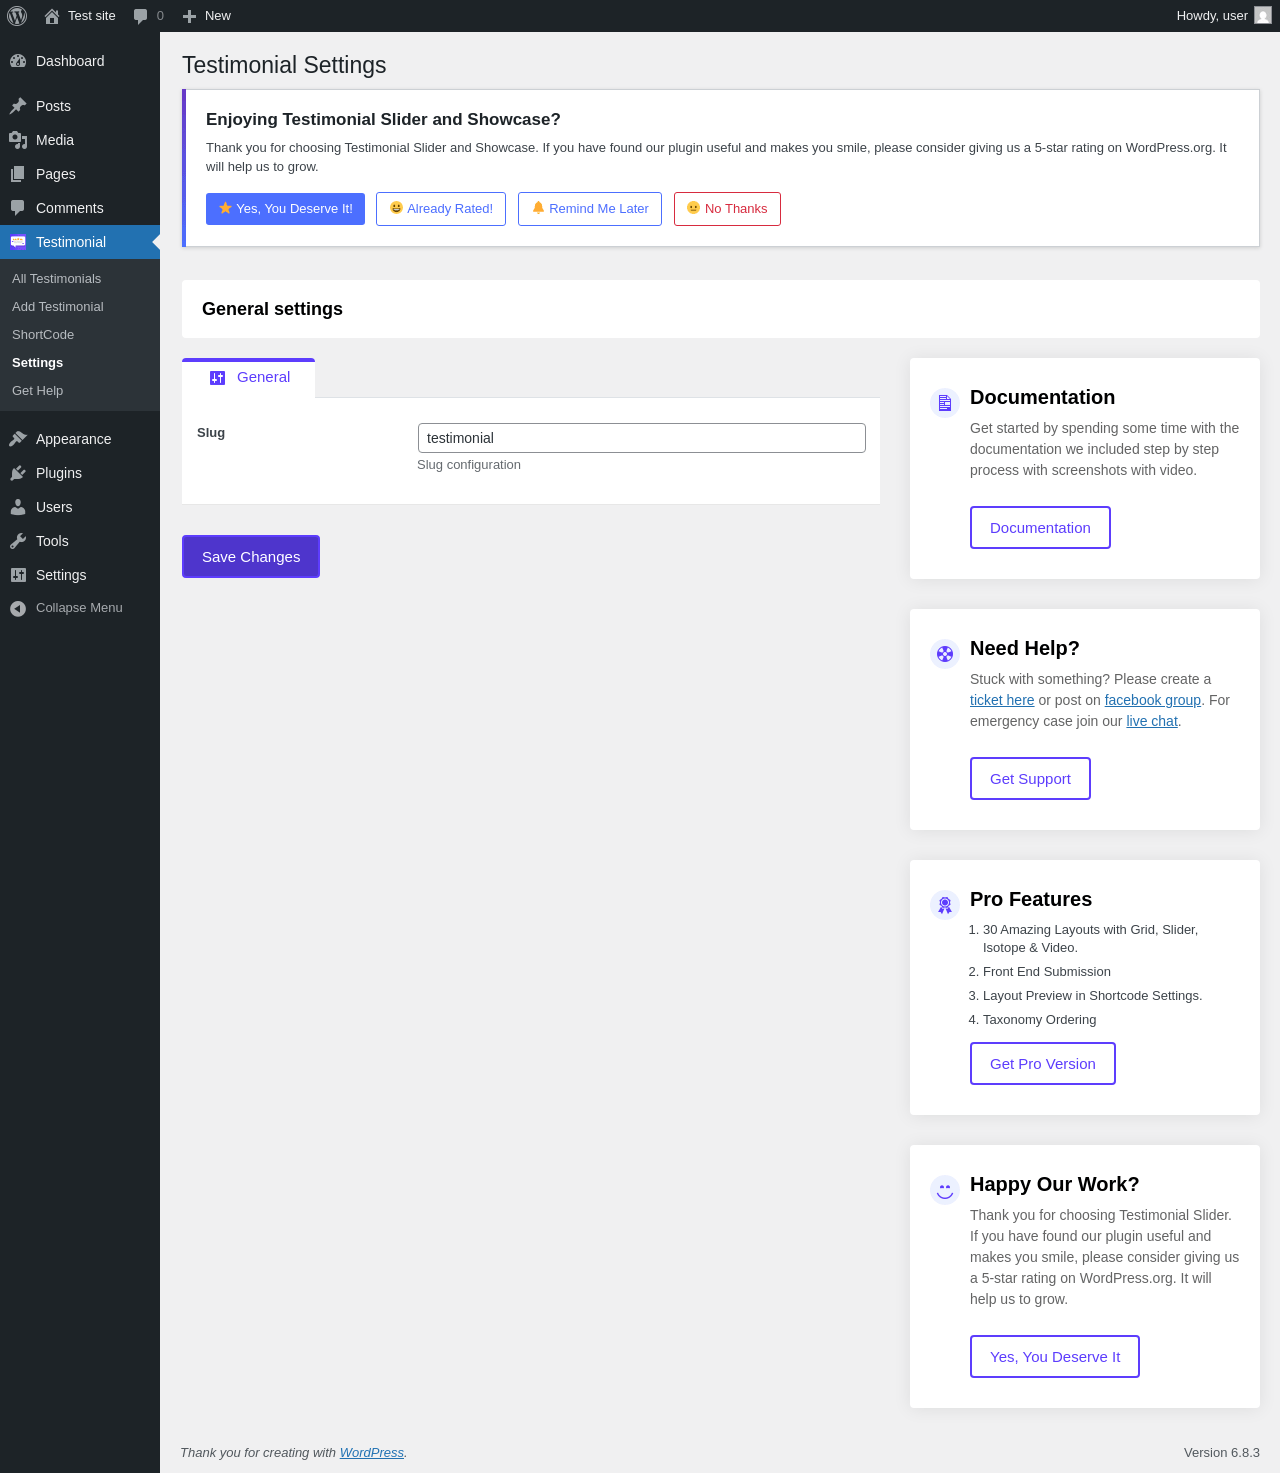Open the WordPress logo menu
Viewport: 1280px width, 1473px height.
(x=17, y=16)
